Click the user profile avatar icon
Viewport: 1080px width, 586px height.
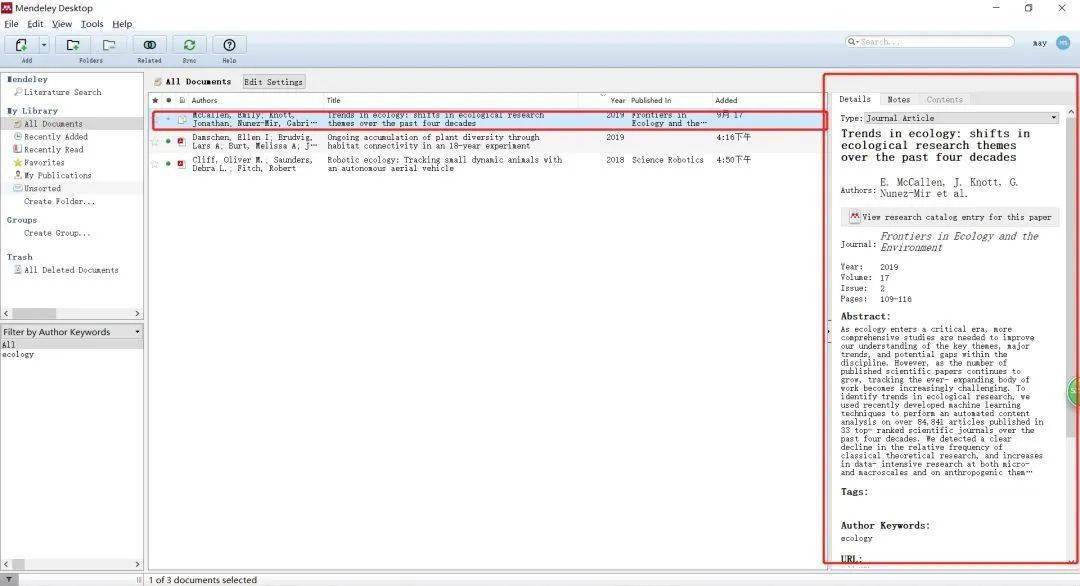point(1063,43)
